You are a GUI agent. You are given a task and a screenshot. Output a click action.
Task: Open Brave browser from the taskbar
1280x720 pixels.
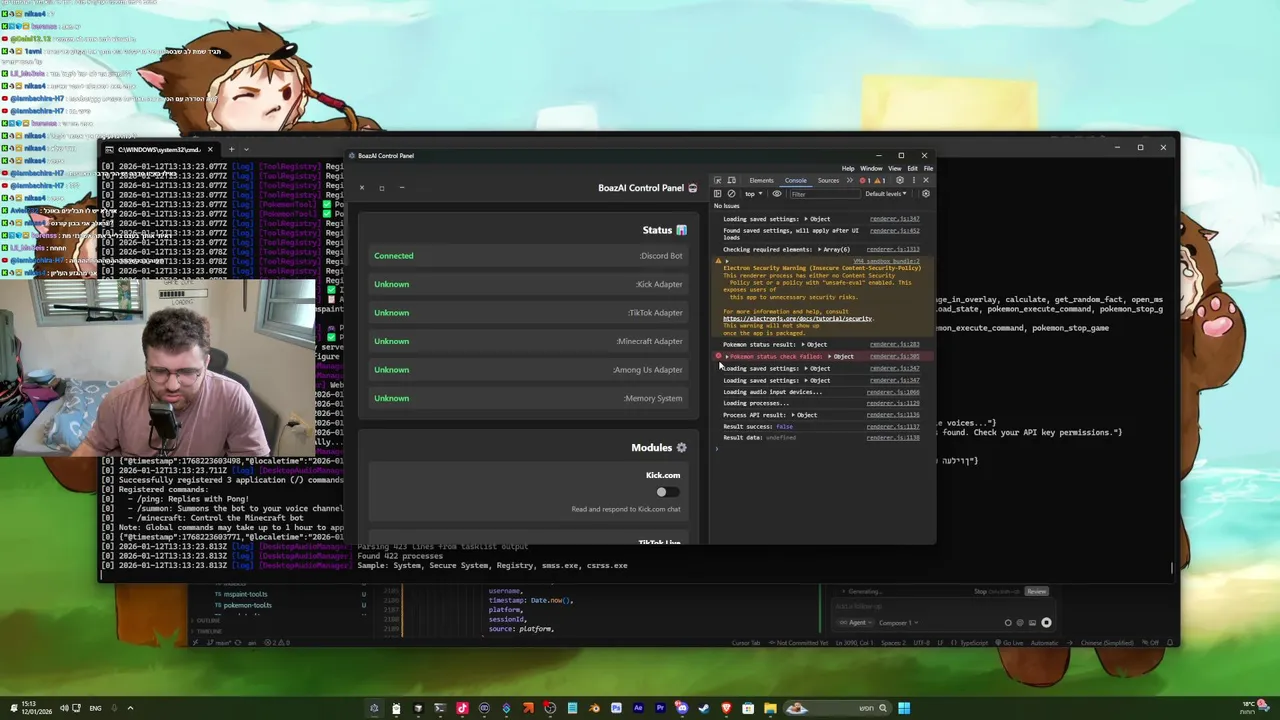727,708
